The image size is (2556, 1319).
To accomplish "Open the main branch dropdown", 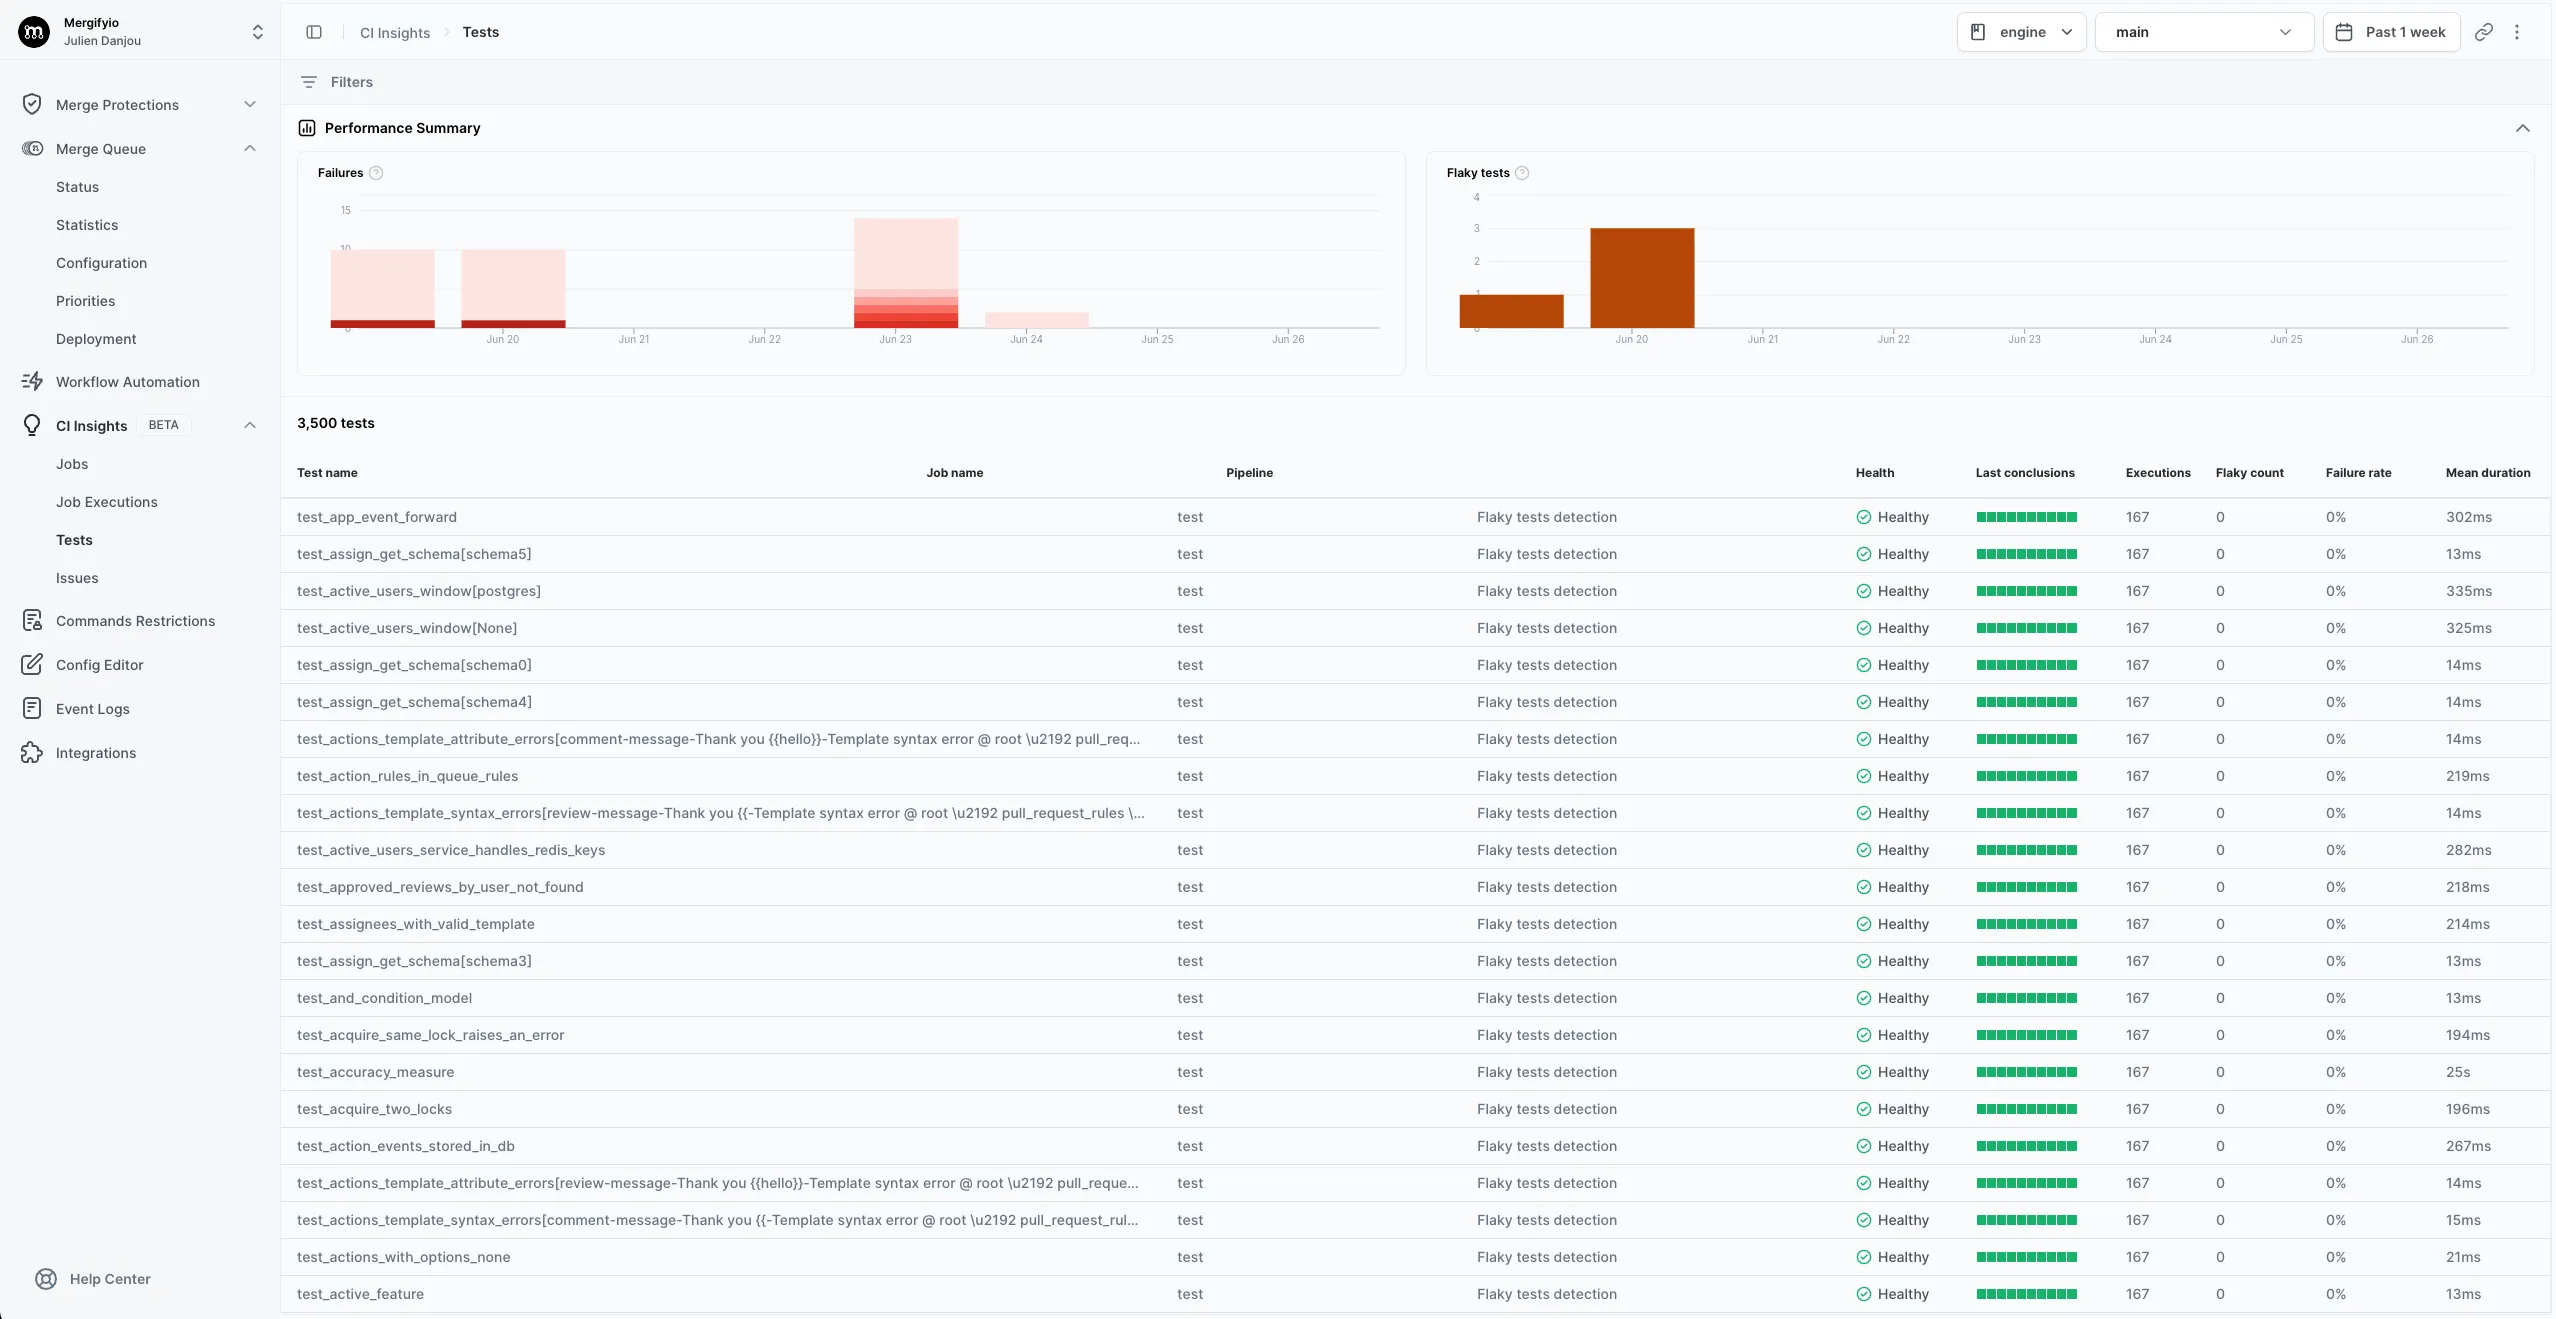I will click(2204, 31).
